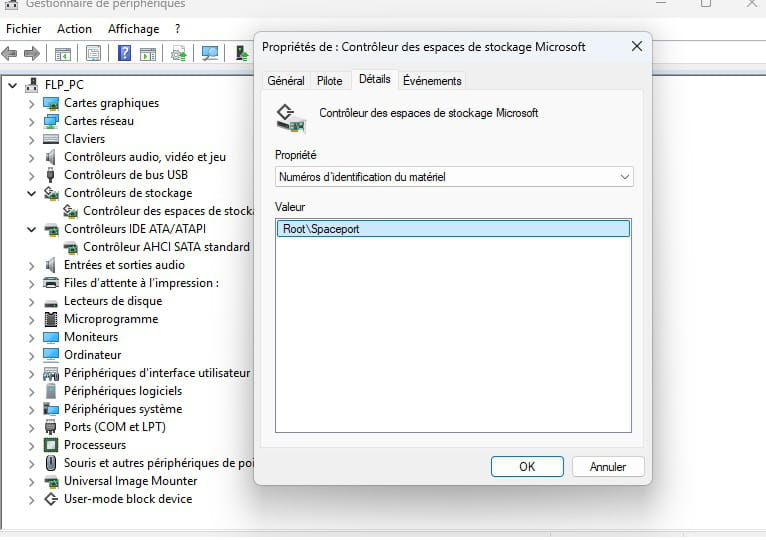Scan for hardware changes monitor icon
Image resolution: width=766 pixels, height=540 pixels.
(x=210, y=53)
